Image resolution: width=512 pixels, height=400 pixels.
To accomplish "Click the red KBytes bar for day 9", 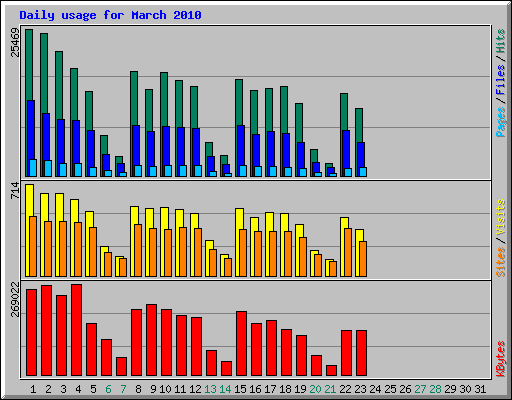I will click(151, 340).
